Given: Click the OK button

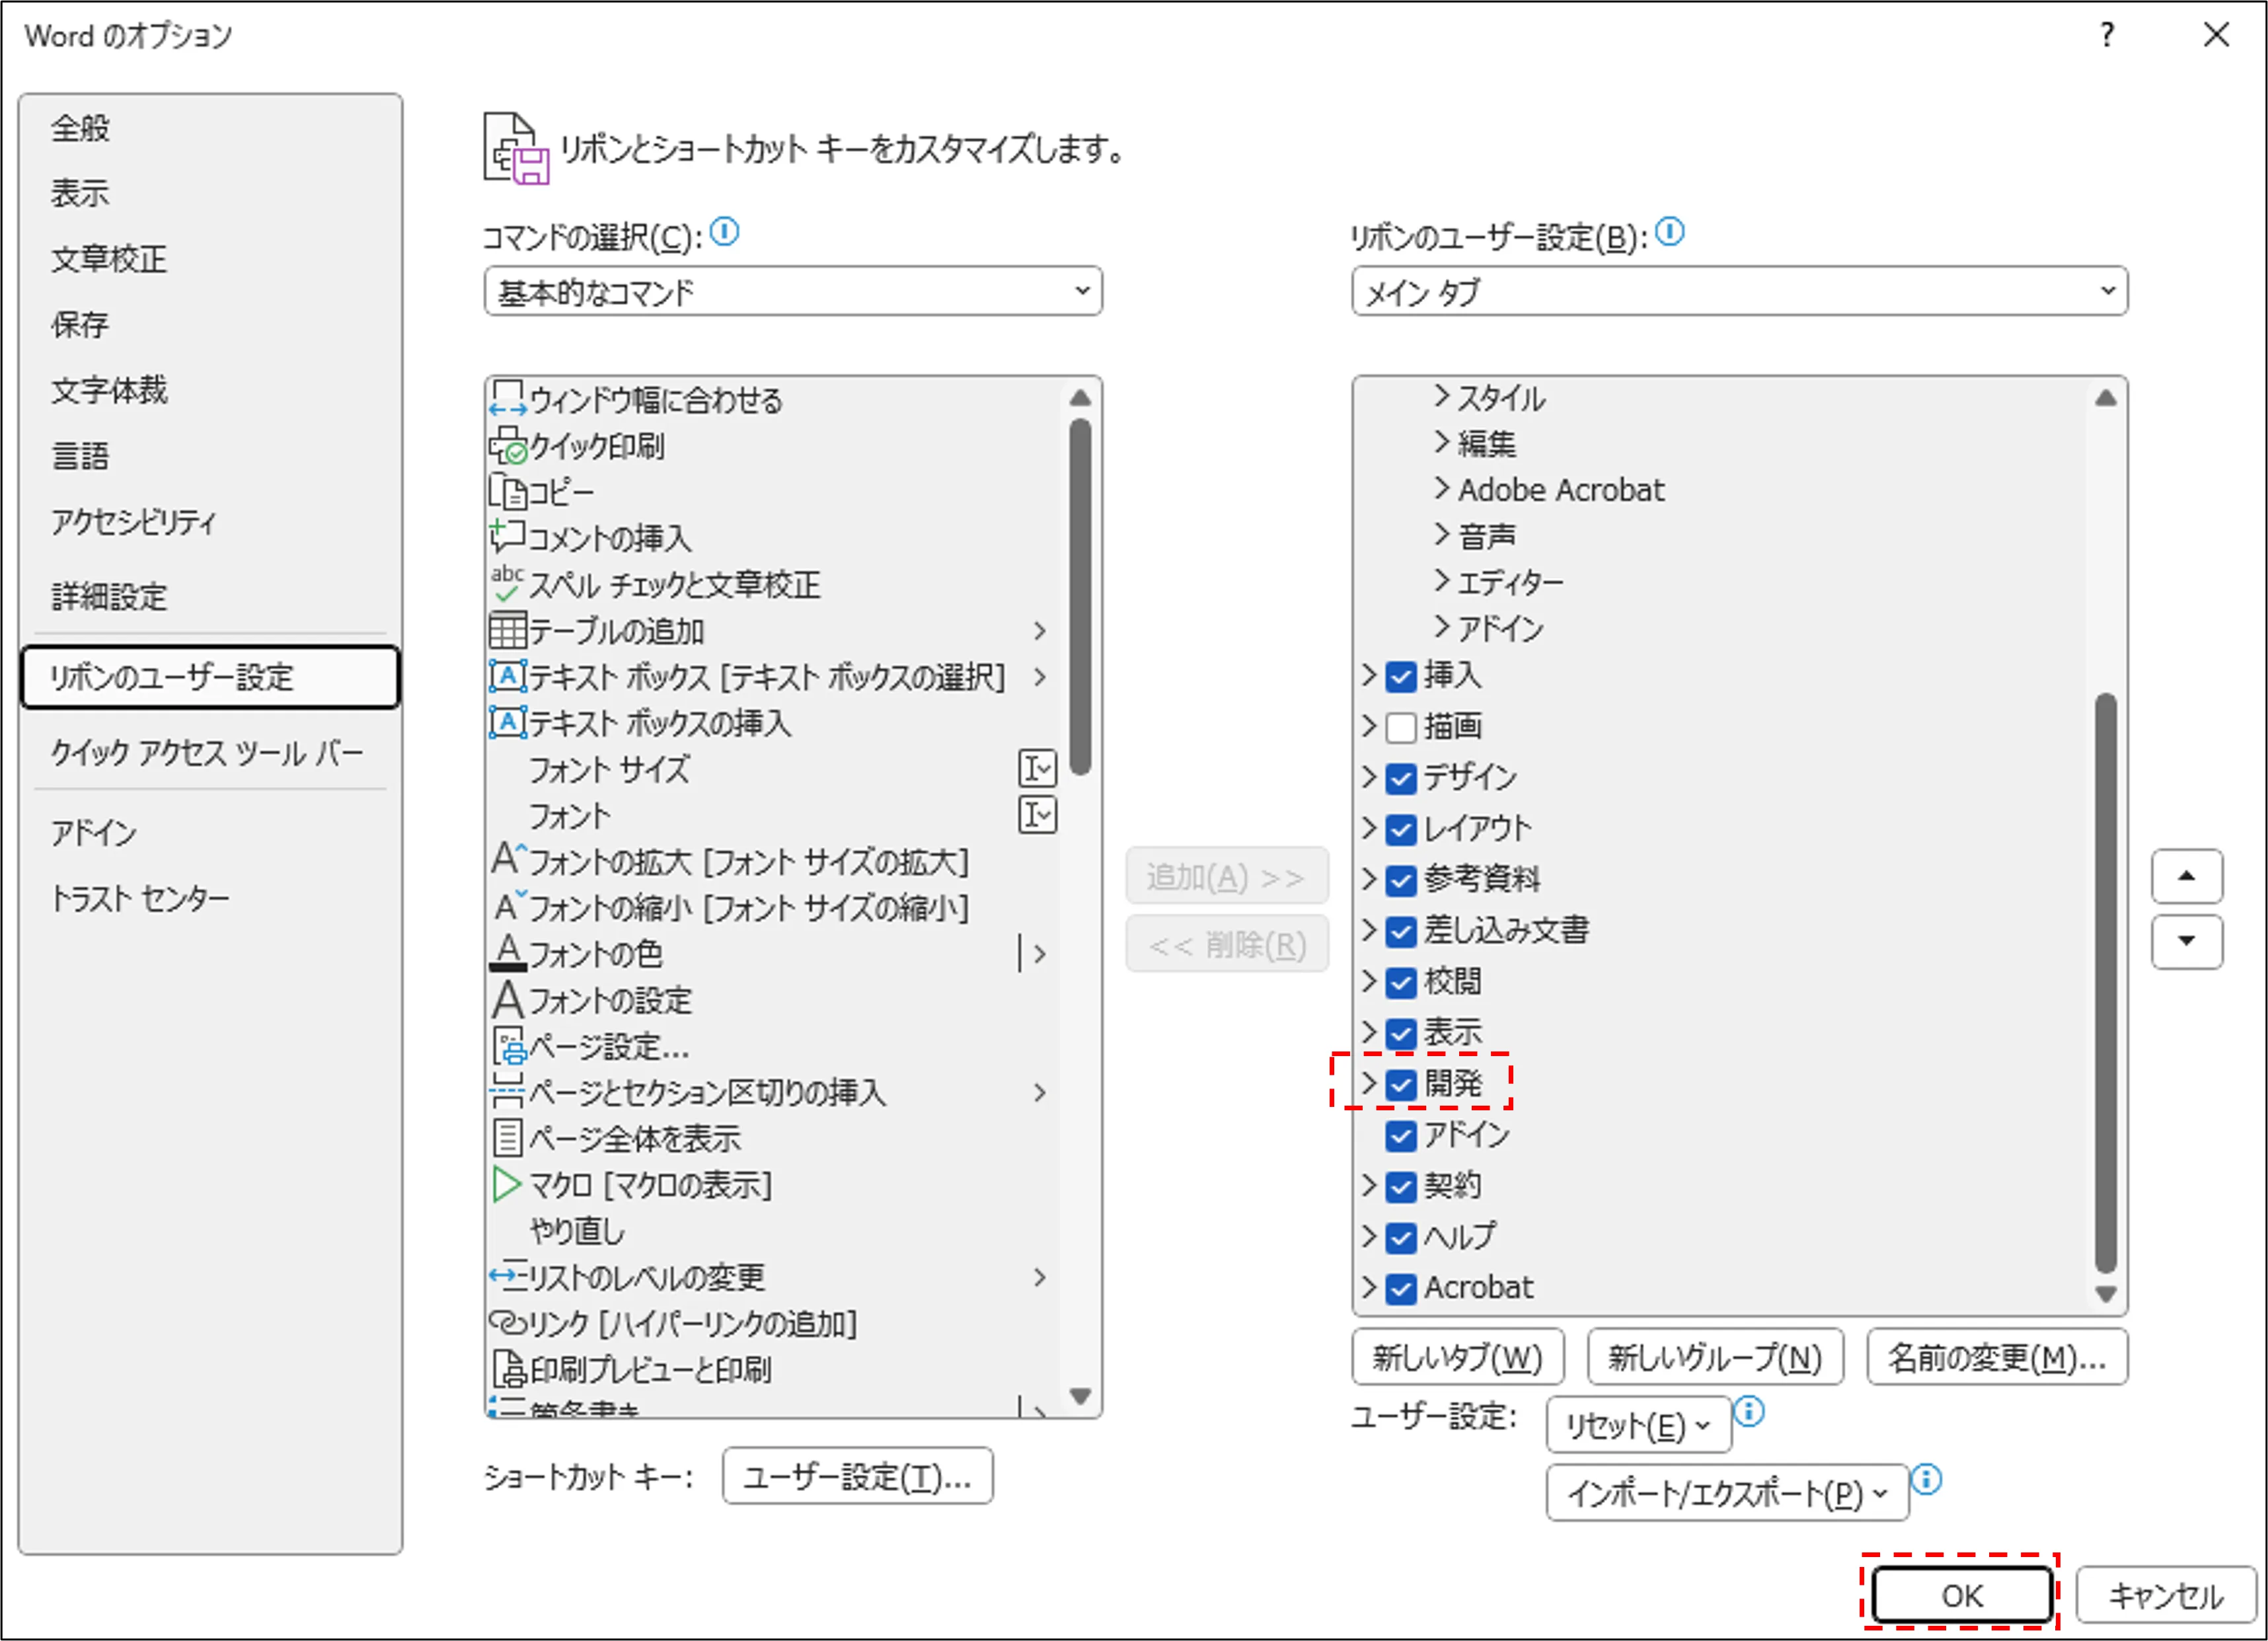Looking at the screenshot, I should tap(1961, 1595).
